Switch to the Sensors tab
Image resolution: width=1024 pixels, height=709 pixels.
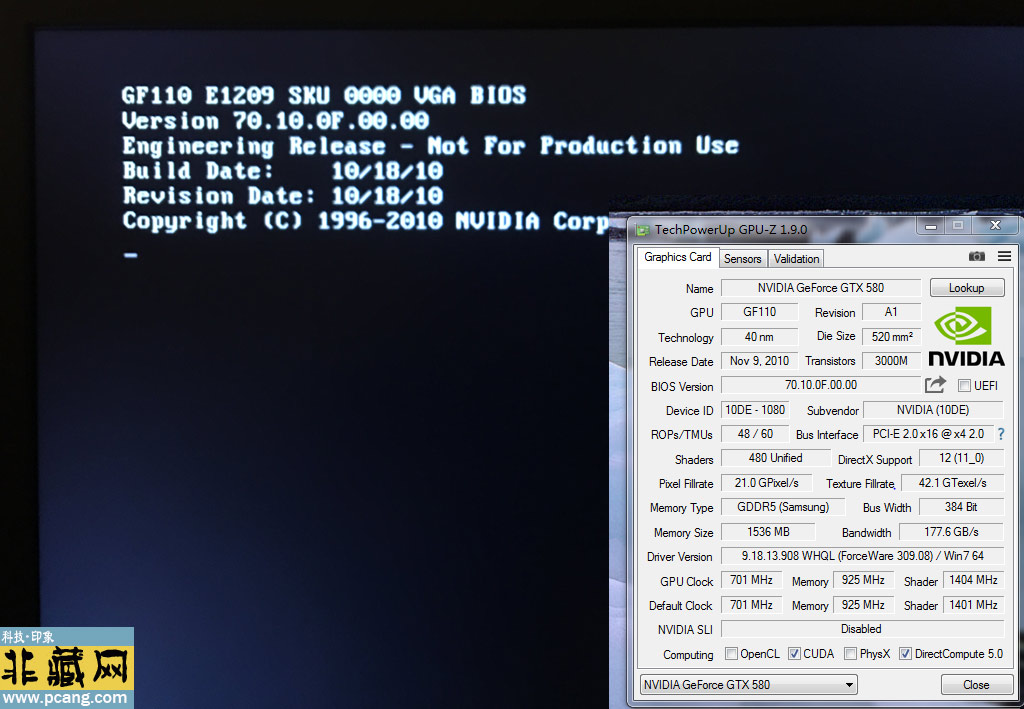[x=743, y=259]
